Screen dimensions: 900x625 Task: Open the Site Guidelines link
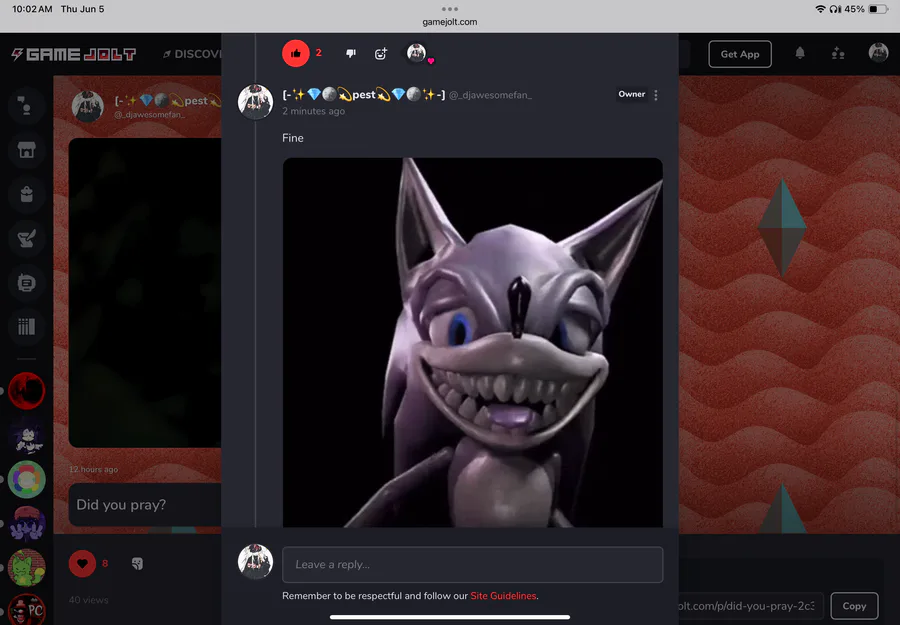503,596
